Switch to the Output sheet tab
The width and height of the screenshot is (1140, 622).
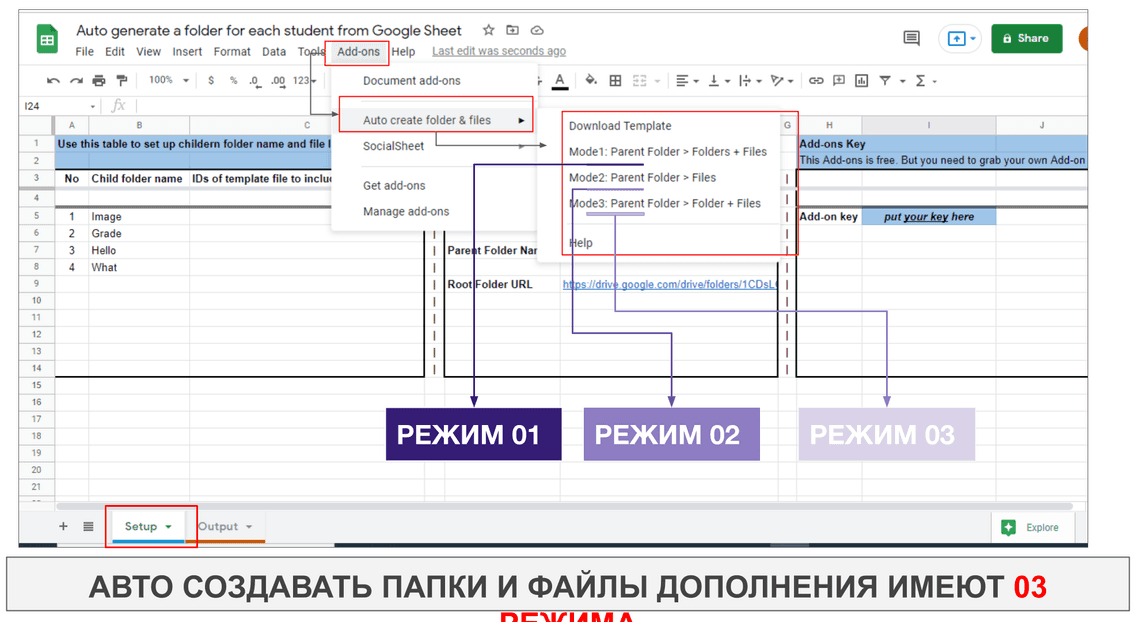(218, 527)
